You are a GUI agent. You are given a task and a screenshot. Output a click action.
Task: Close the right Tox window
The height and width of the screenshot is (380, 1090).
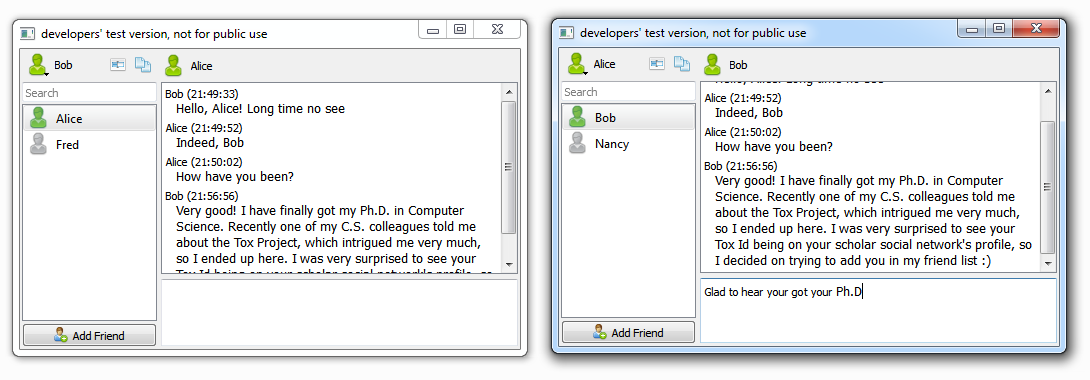1036,28
